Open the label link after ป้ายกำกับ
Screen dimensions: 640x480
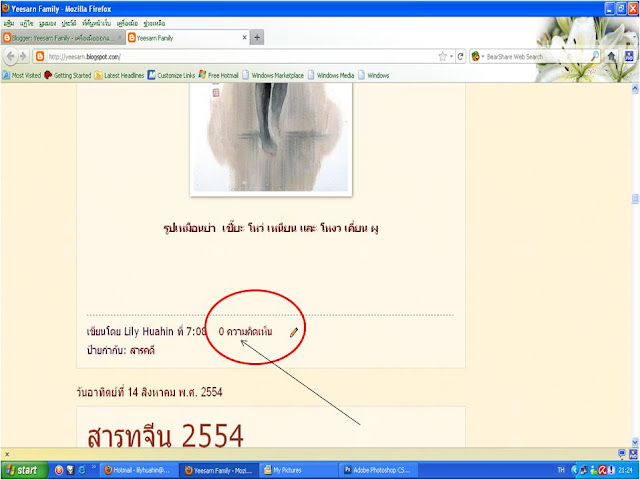pos(142,350)
